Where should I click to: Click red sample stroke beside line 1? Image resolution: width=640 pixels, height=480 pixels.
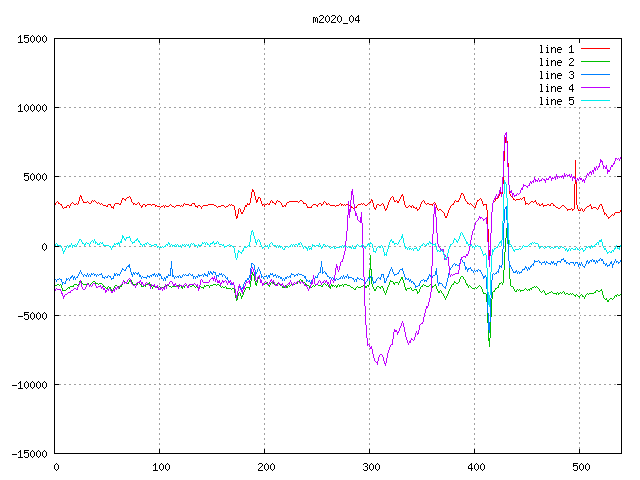tap(595, 49)
